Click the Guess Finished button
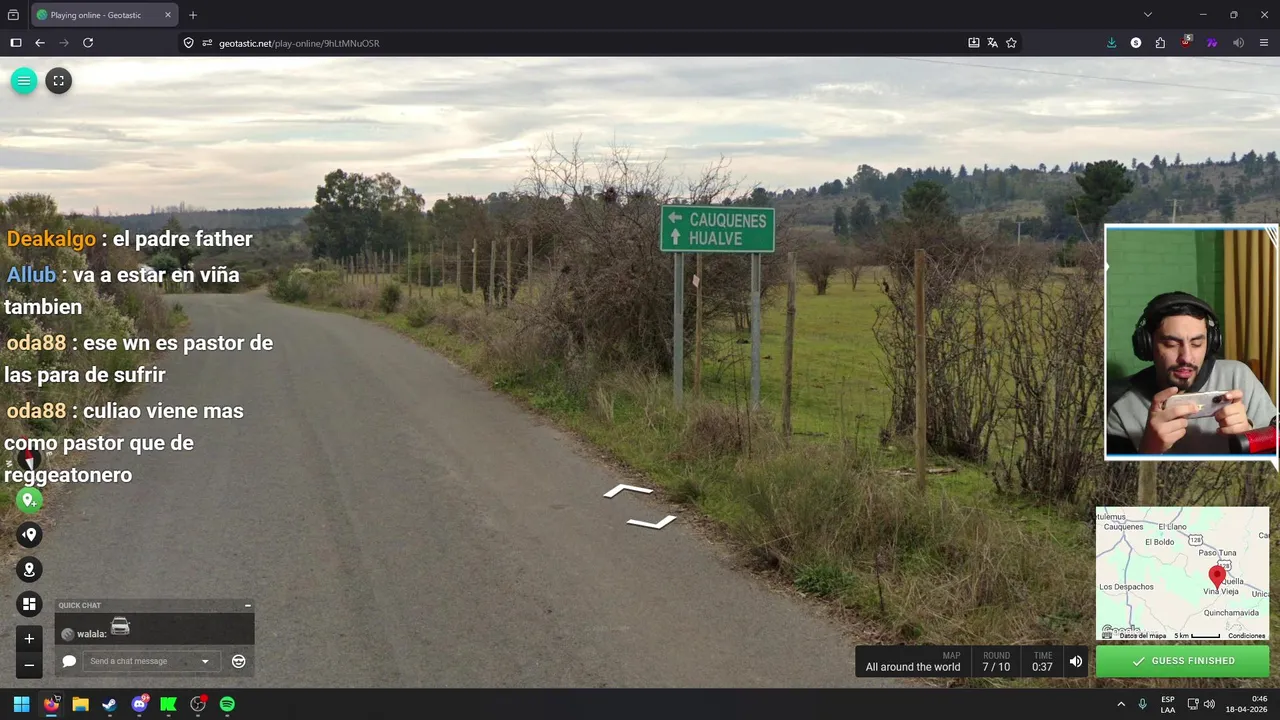 1182,661
